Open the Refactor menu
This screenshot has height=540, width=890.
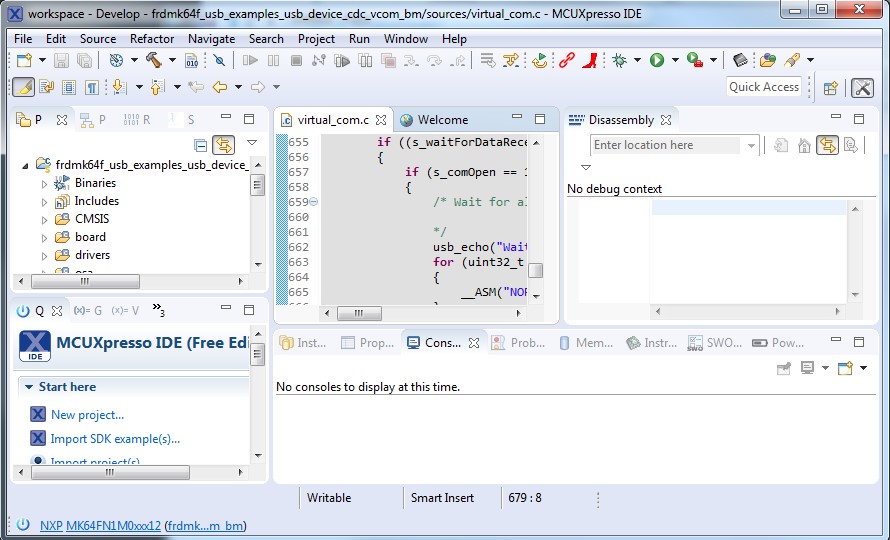click(x=152, y=39)
